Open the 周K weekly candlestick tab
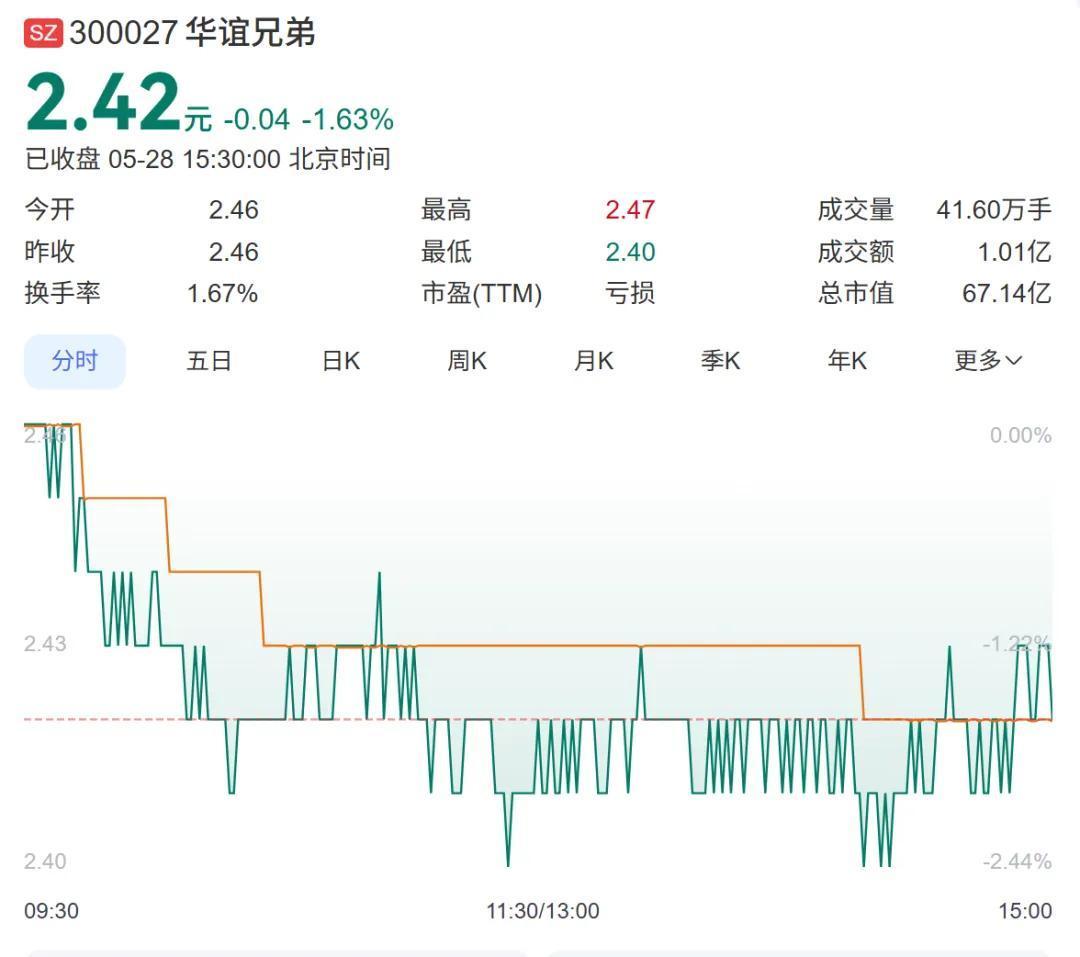Screen dimensions: 1080x957 [467, 361]
